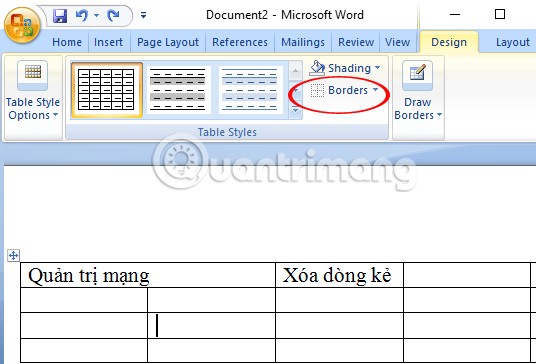Click the 'Xóa dòng kẻ' table cell
The width and height of the screenshot is (536, 364).
pyautogui.click(x=339, y=275)
